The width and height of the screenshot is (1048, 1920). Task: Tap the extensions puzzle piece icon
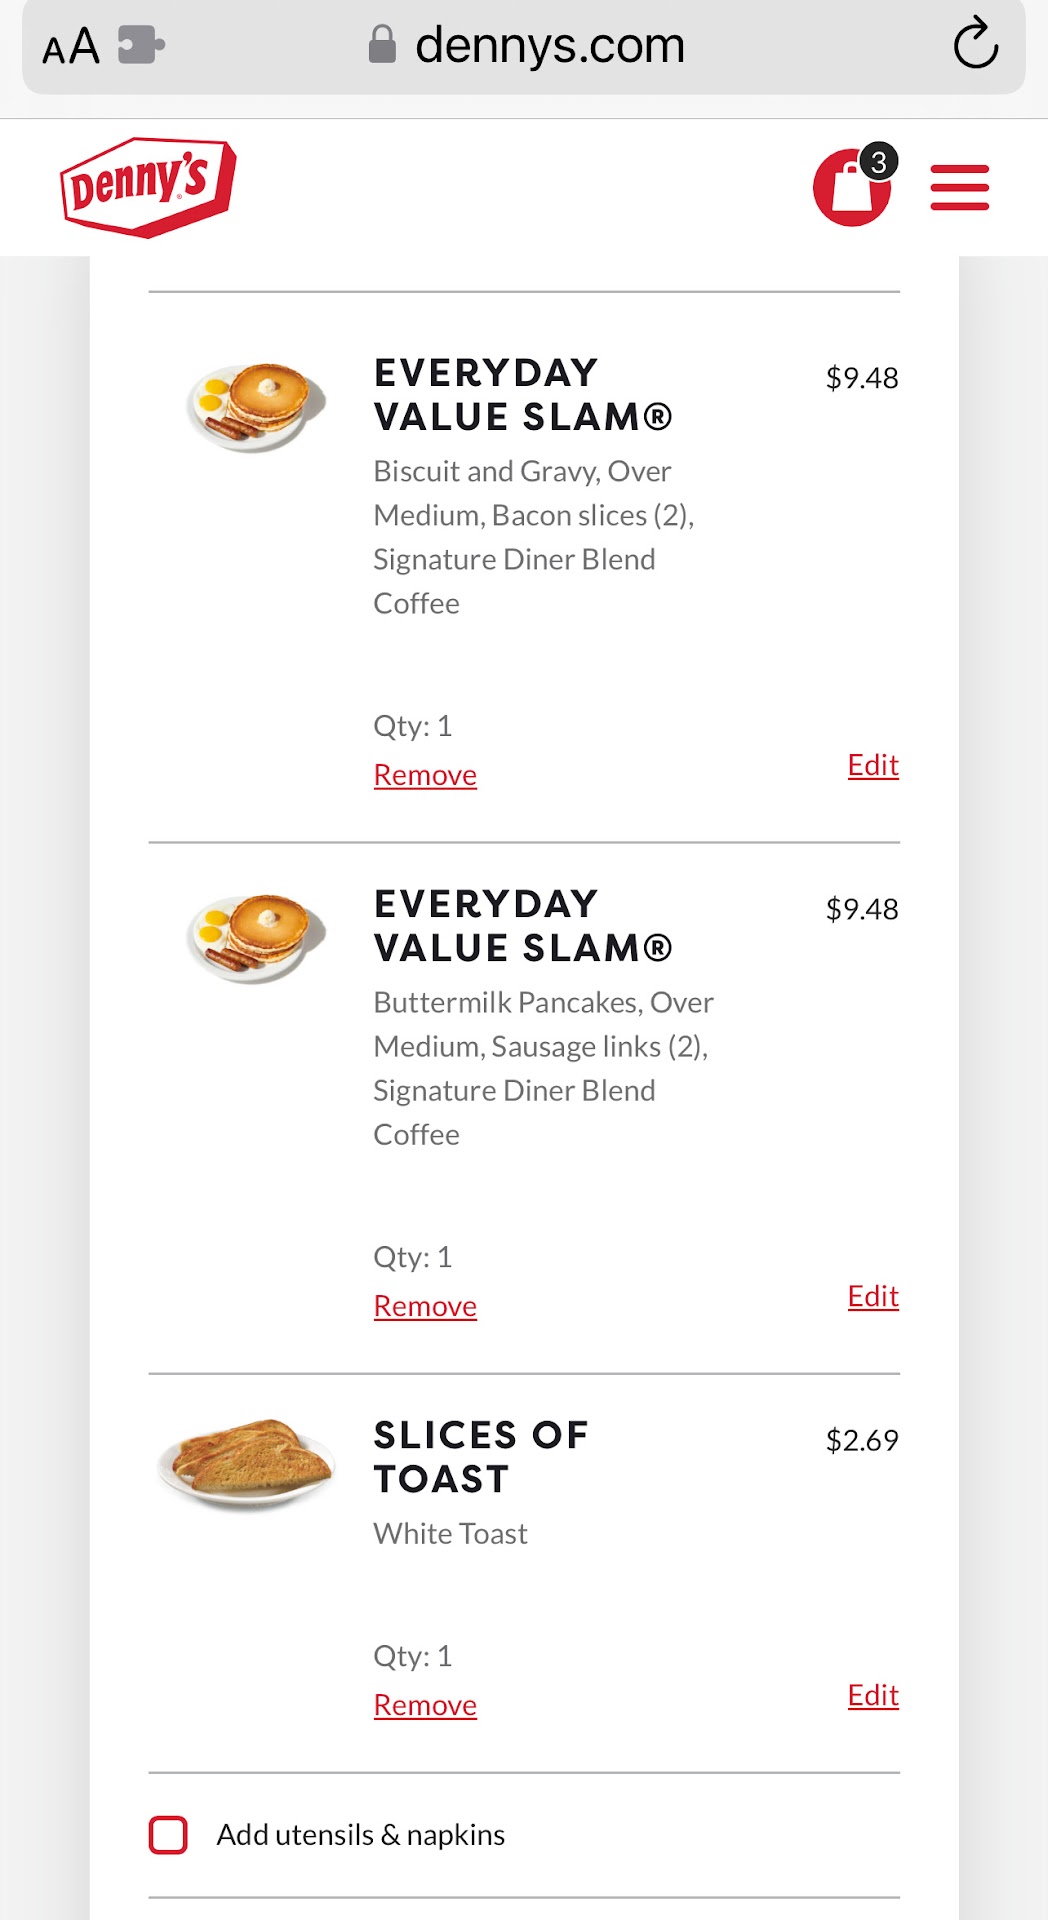click(x=140, y=45)
